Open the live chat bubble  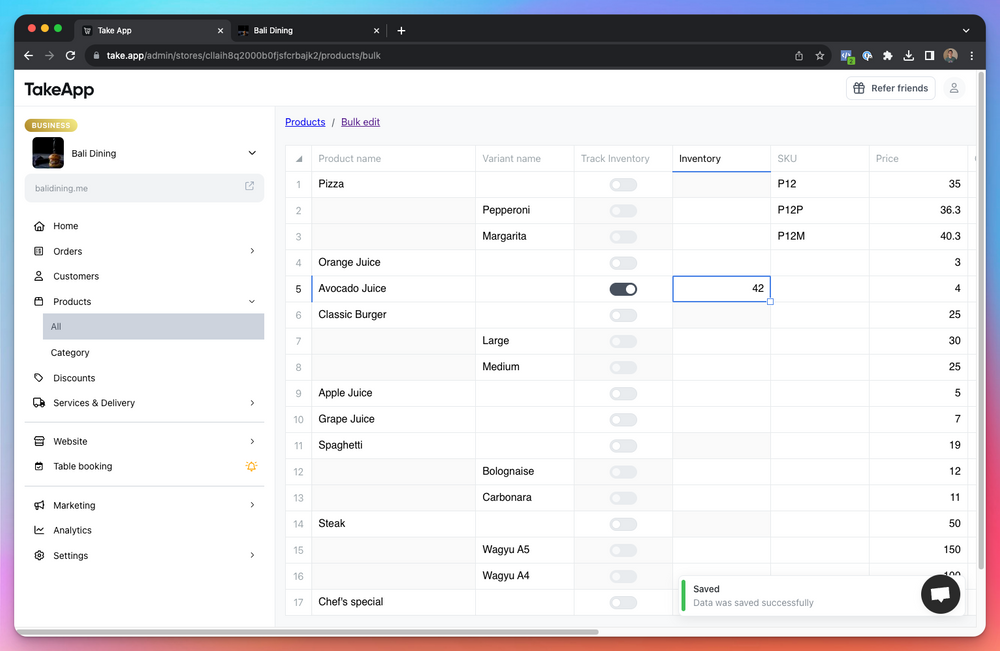(940, 594)
